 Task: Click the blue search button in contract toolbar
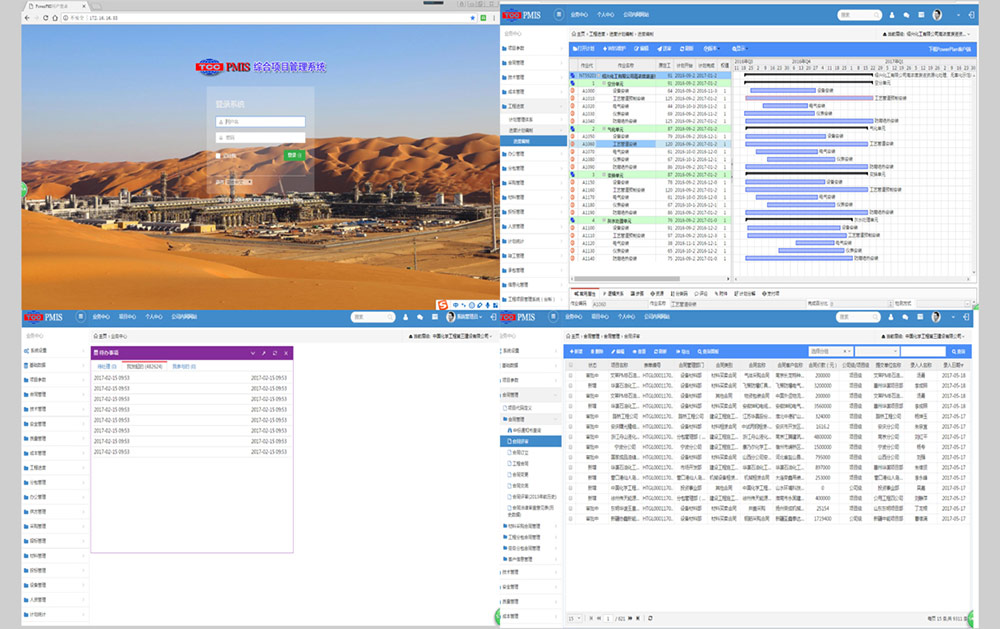[959, 351]
